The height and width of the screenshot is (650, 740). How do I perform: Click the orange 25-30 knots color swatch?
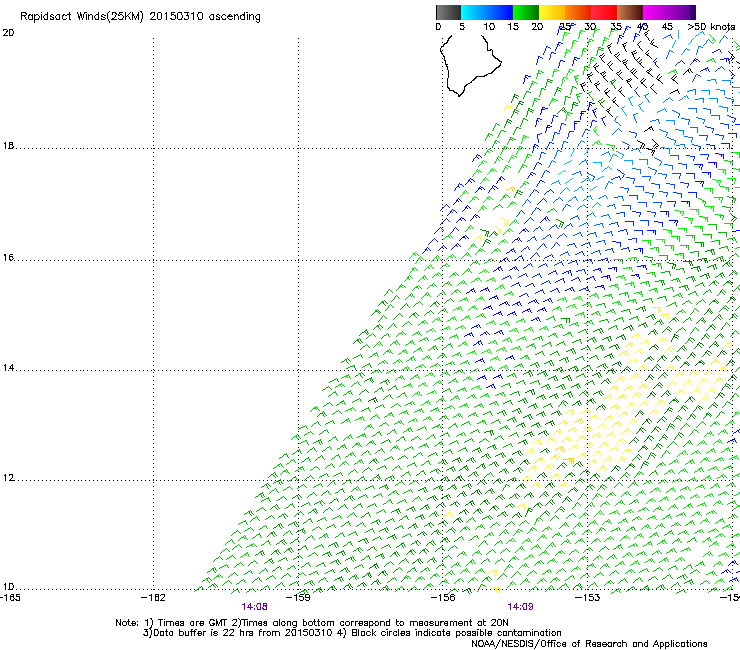pyautogui.click(x=578, y=12)
